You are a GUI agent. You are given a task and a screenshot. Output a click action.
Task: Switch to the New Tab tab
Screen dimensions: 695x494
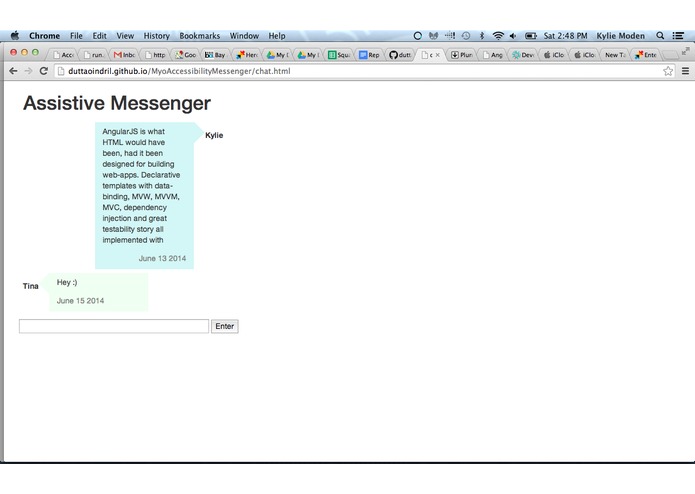[615, 55]
